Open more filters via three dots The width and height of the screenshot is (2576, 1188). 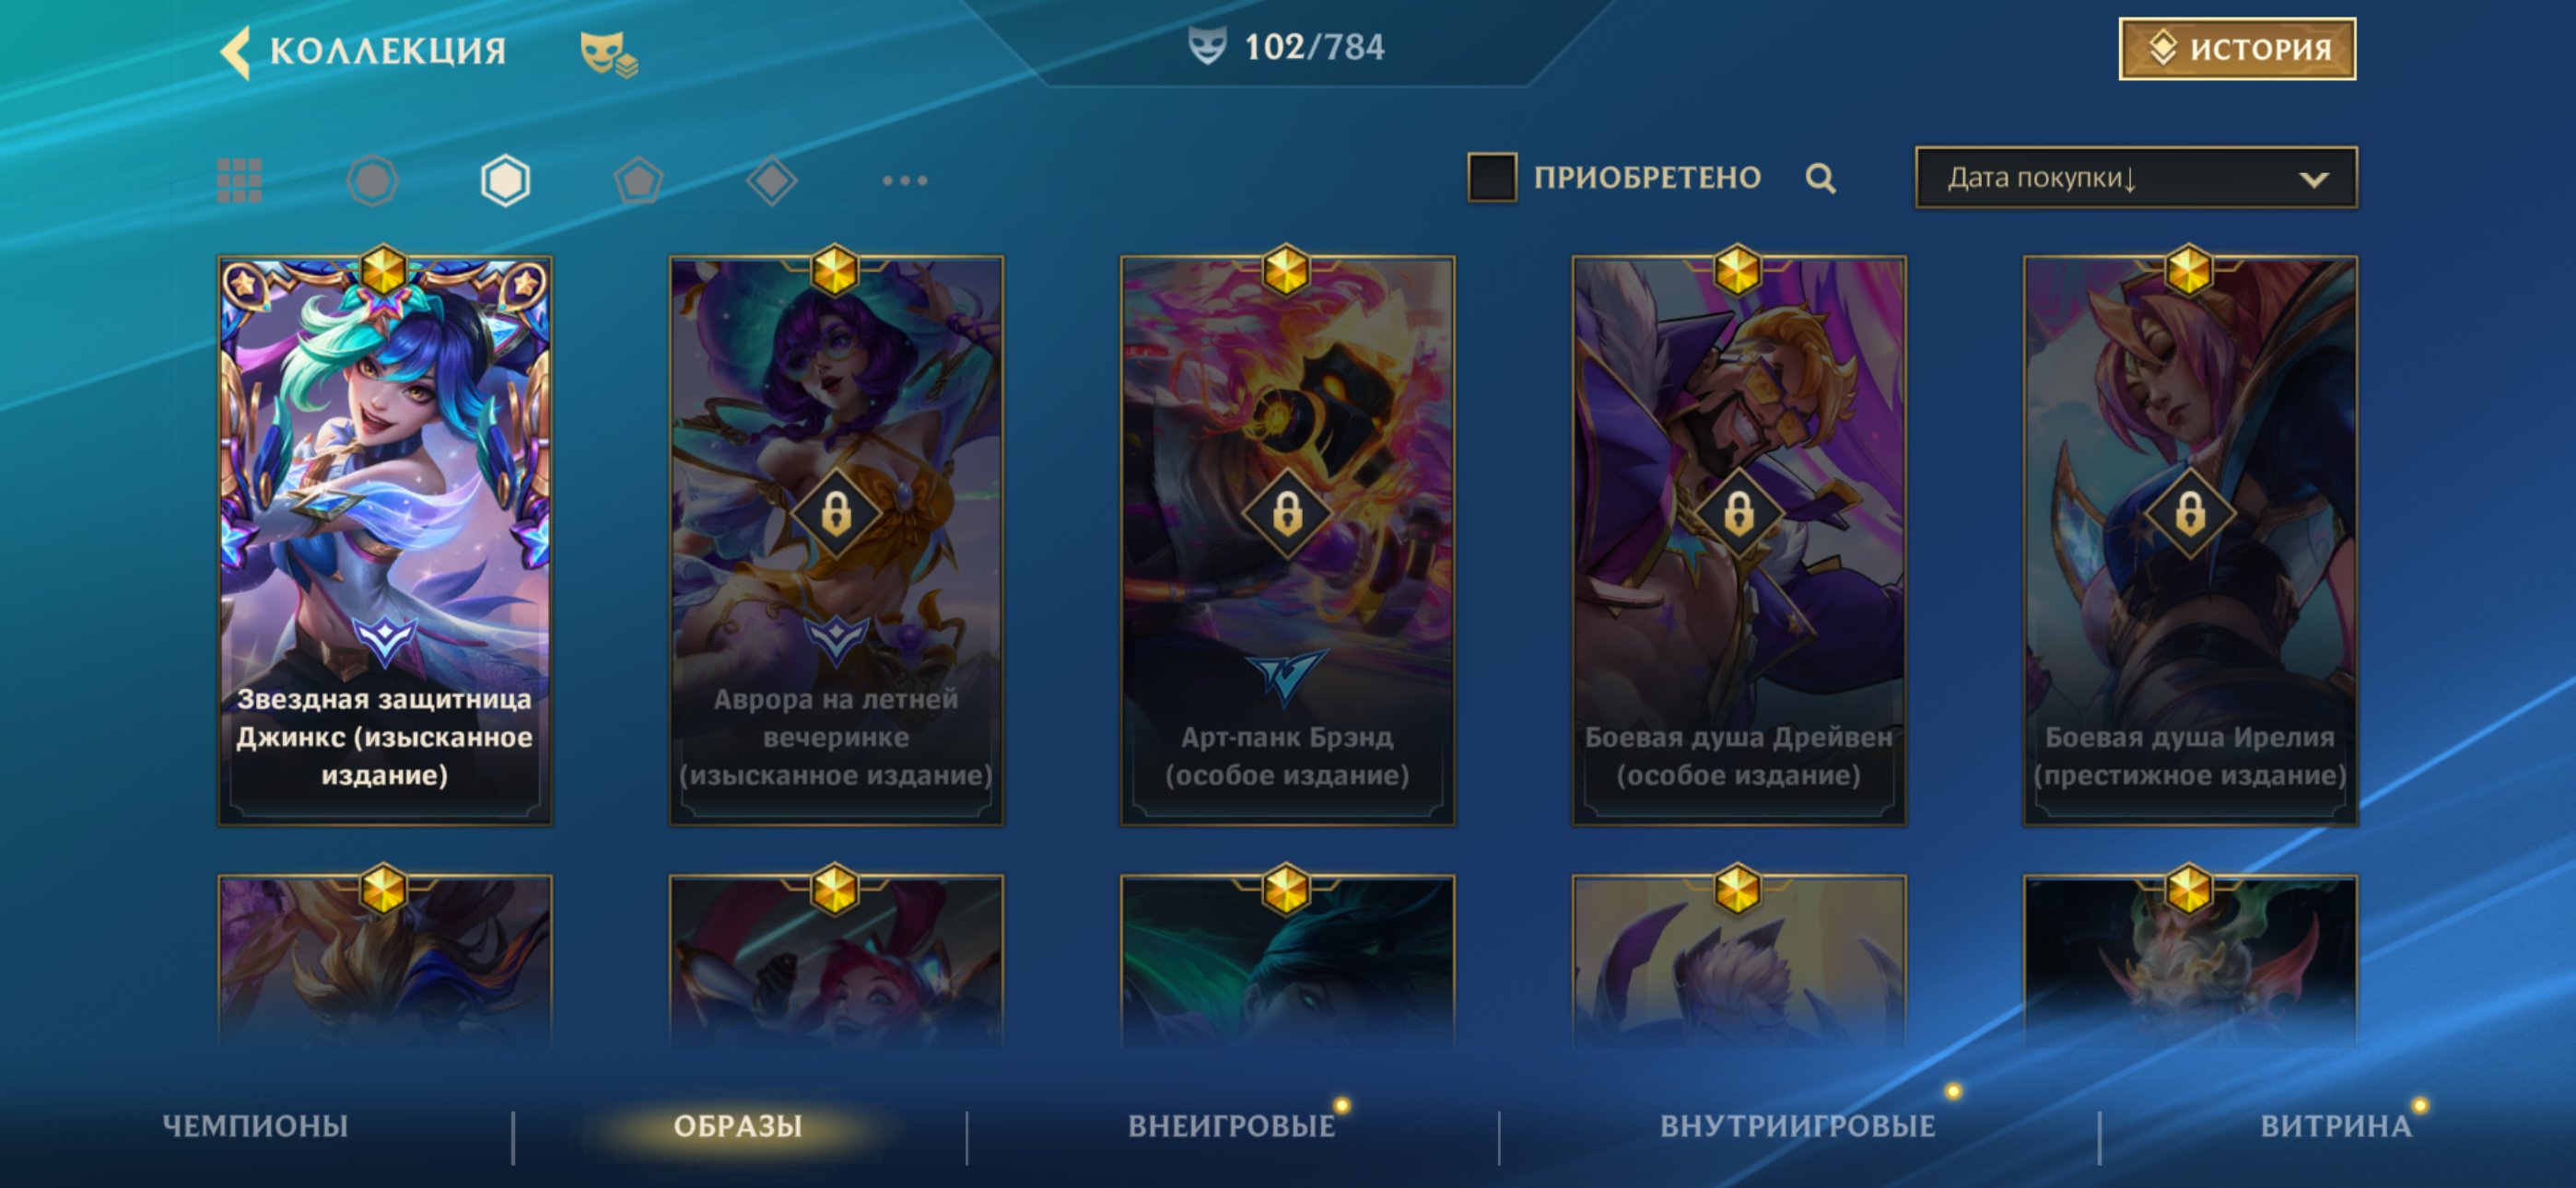[x=905, y=181]
